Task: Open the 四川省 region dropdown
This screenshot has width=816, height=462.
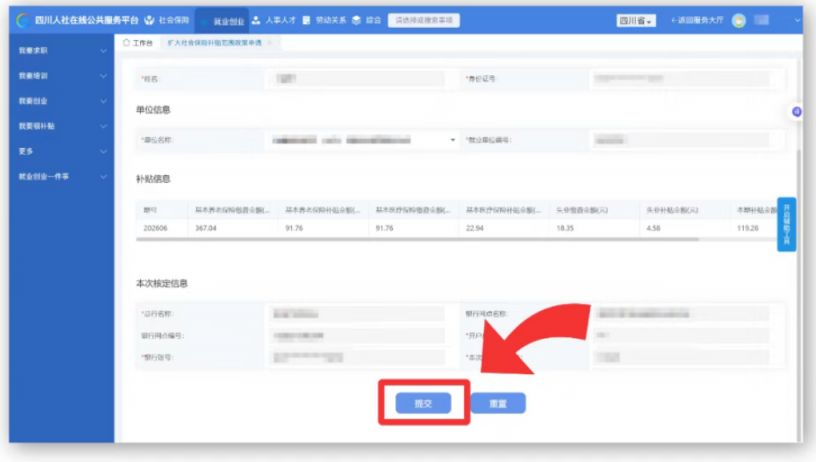Action: tap(636, 20)
